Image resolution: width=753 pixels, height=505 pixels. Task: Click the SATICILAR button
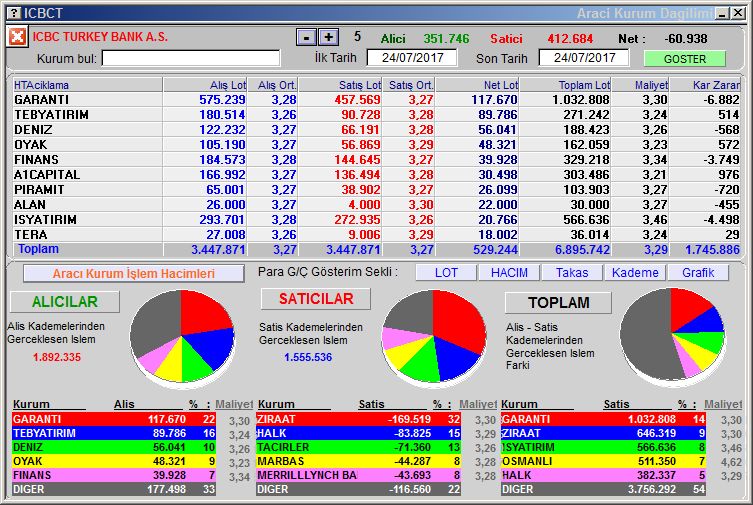coord(316,299)
